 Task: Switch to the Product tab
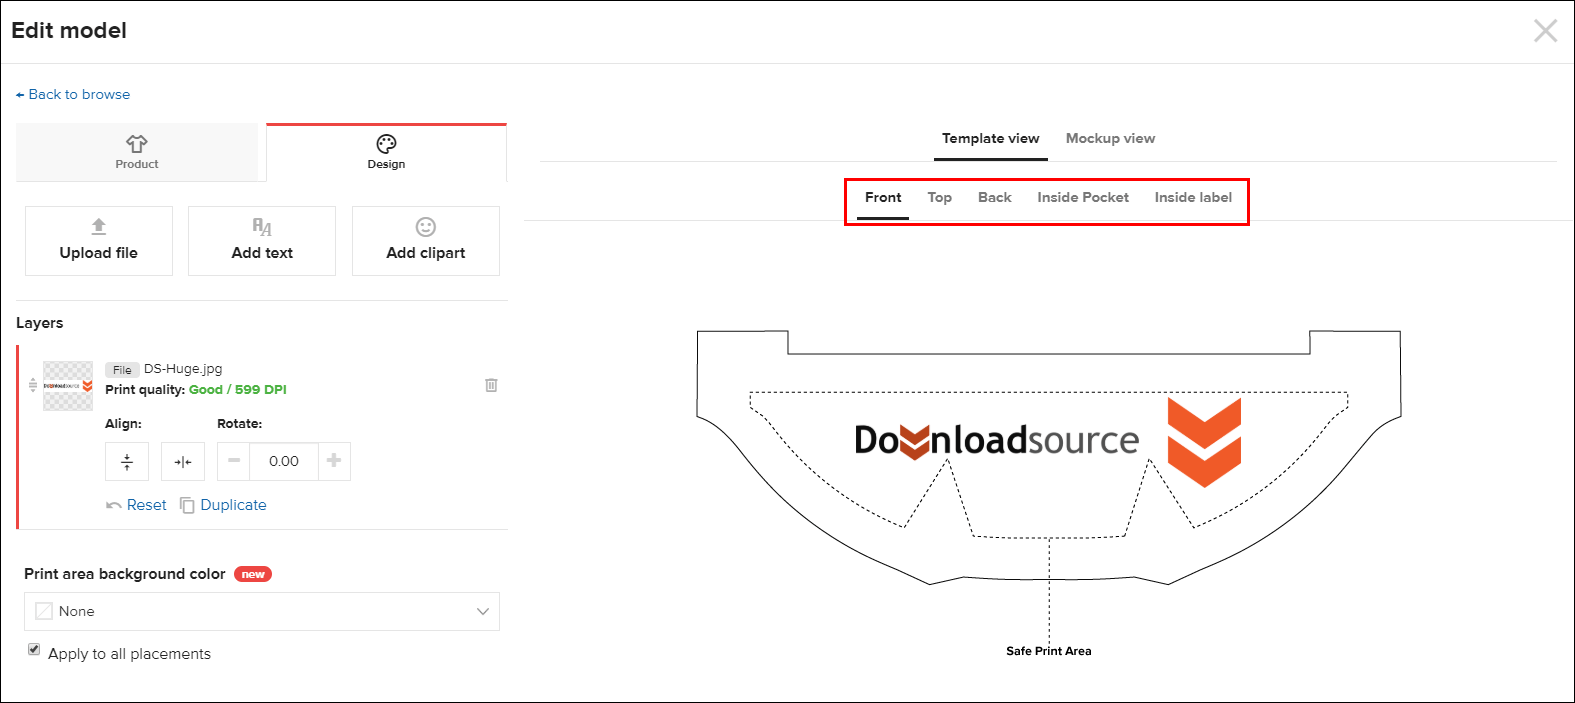coord(137,152)
